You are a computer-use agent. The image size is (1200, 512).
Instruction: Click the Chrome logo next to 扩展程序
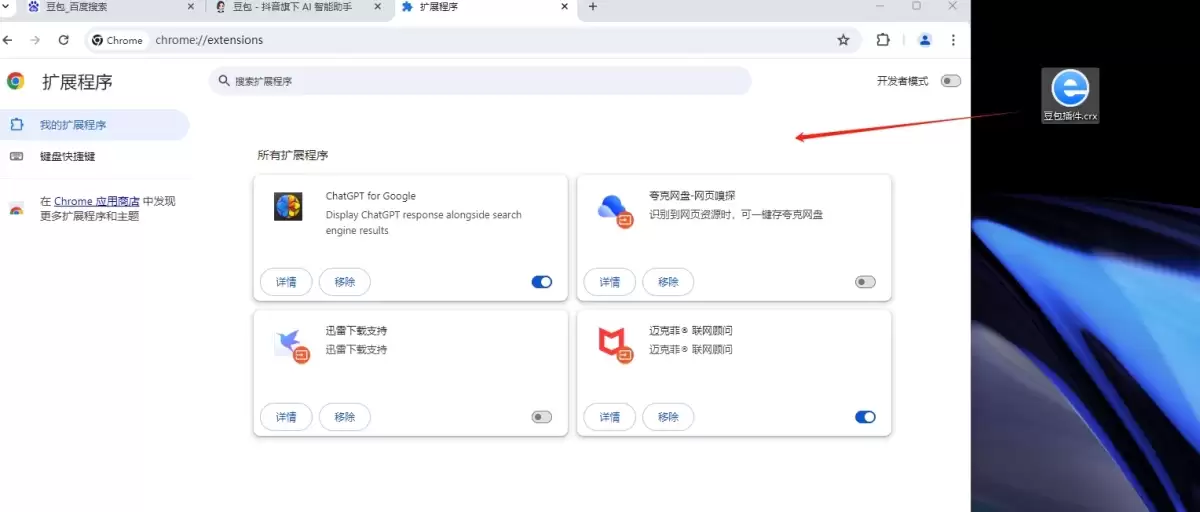pos(15,81)
